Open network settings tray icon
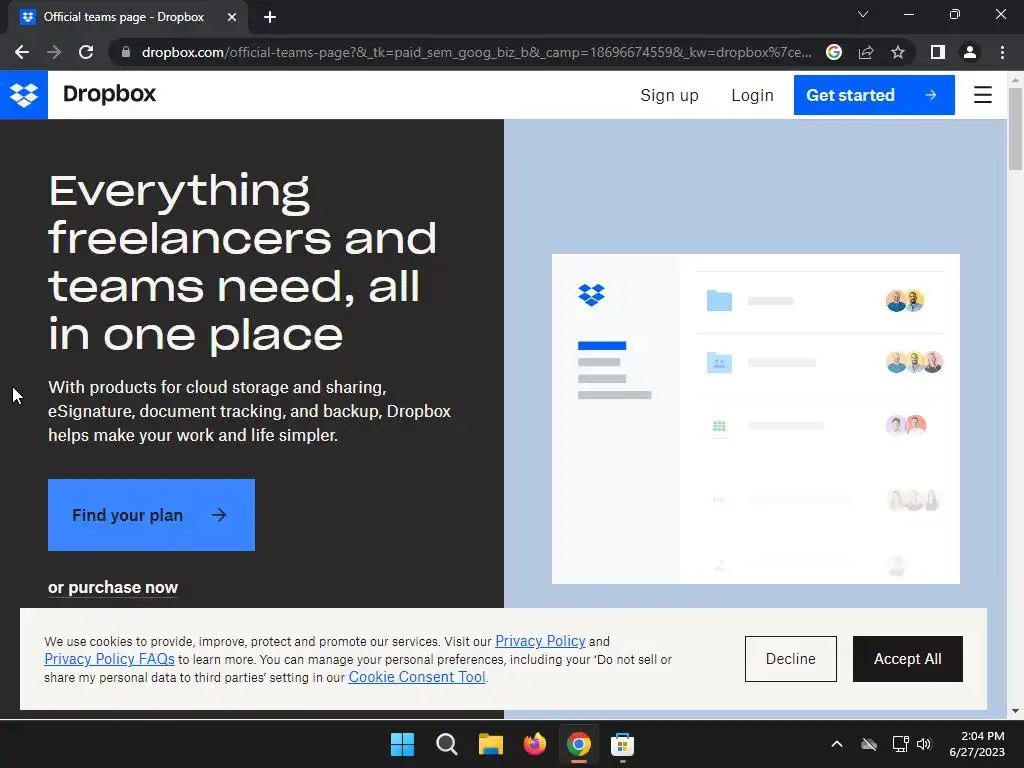Screen dimensions: 1024x768 (x=900, y=744)
